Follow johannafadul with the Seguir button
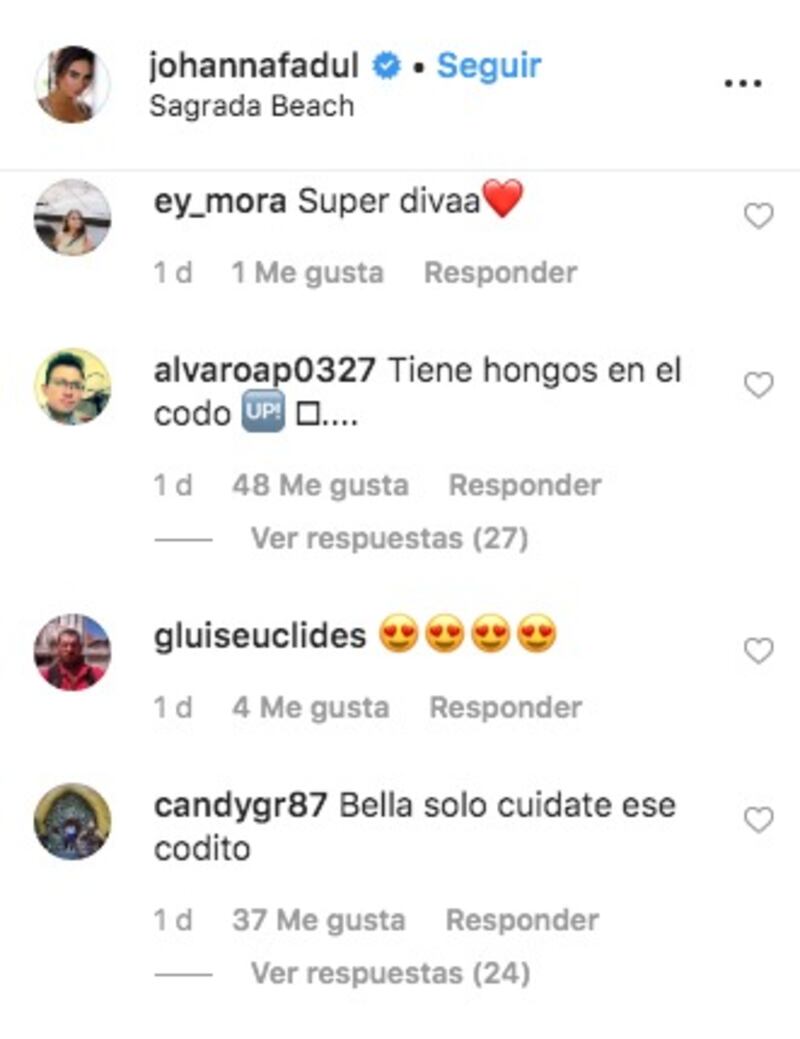This screenshot has height=1039, width=800. 489,66
